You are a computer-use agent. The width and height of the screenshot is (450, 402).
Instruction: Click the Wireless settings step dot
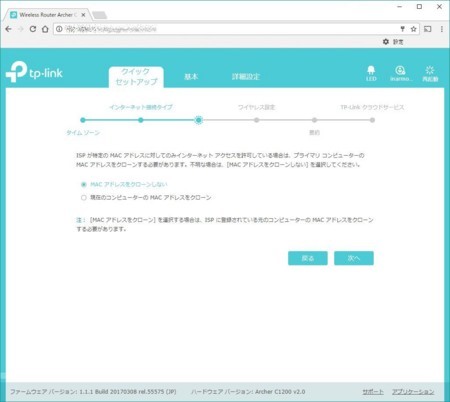coord(256,120)
